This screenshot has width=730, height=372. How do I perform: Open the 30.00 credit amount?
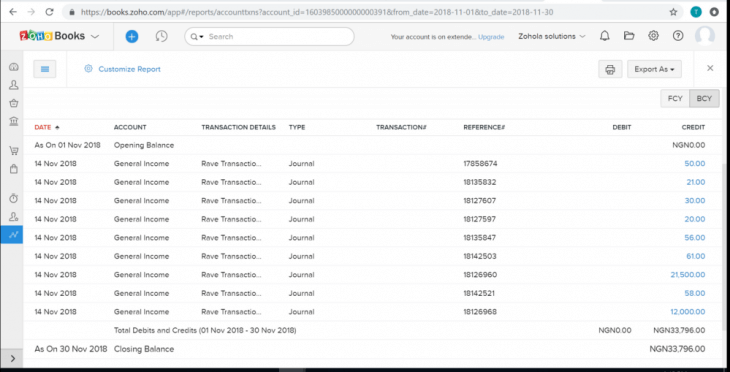click(695, 201)
